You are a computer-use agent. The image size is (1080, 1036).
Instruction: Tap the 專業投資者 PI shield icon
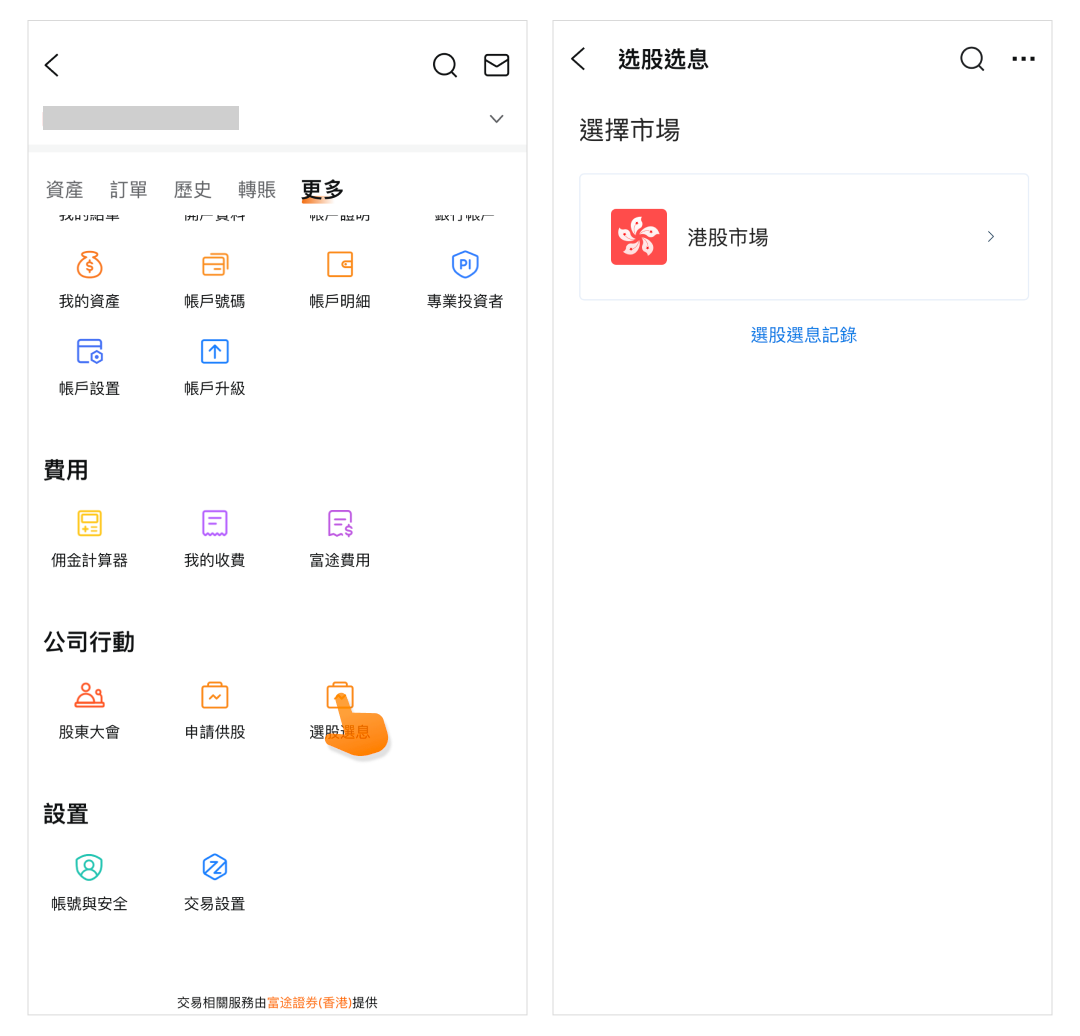(465, 265)
